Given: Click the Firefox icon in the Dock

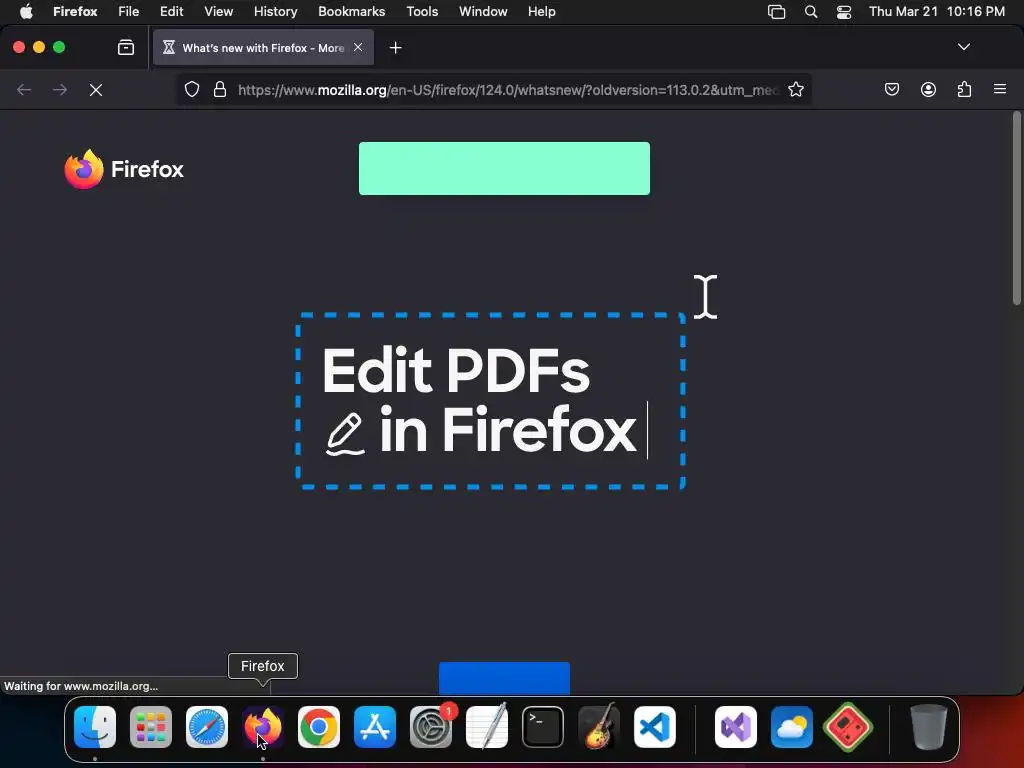Looking at the screenshot, I should point(263,727).
